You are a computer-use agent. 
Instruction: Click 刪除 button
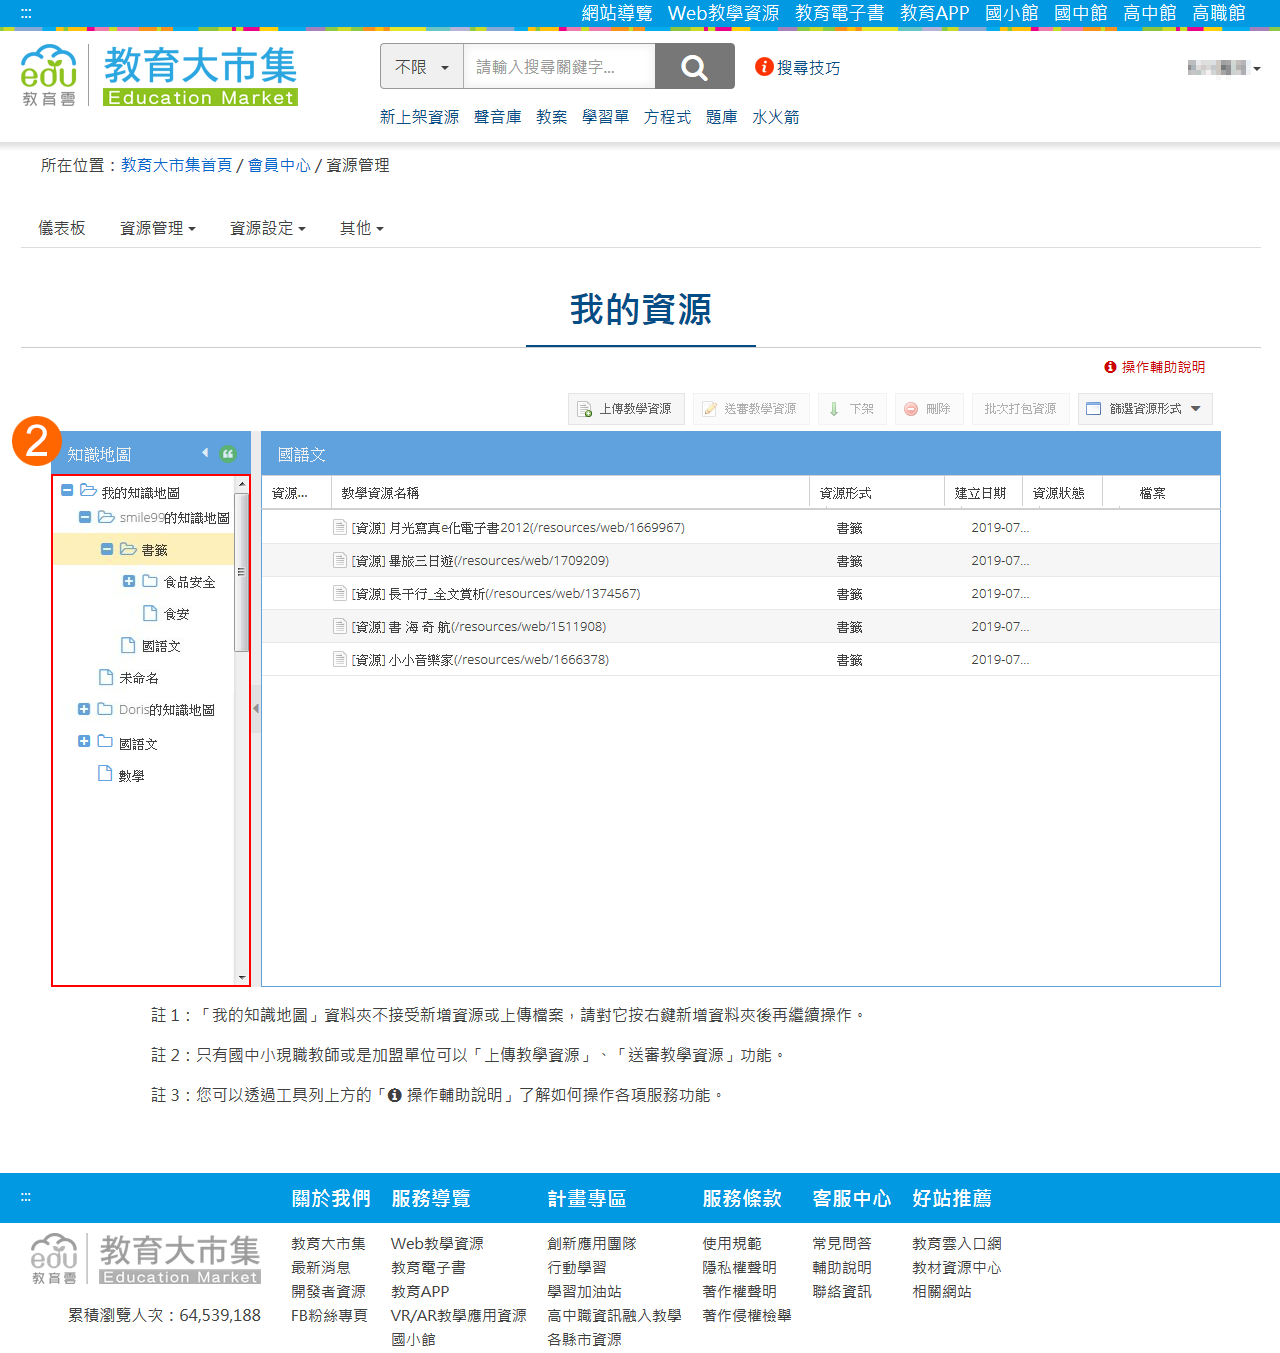point(928,409)
